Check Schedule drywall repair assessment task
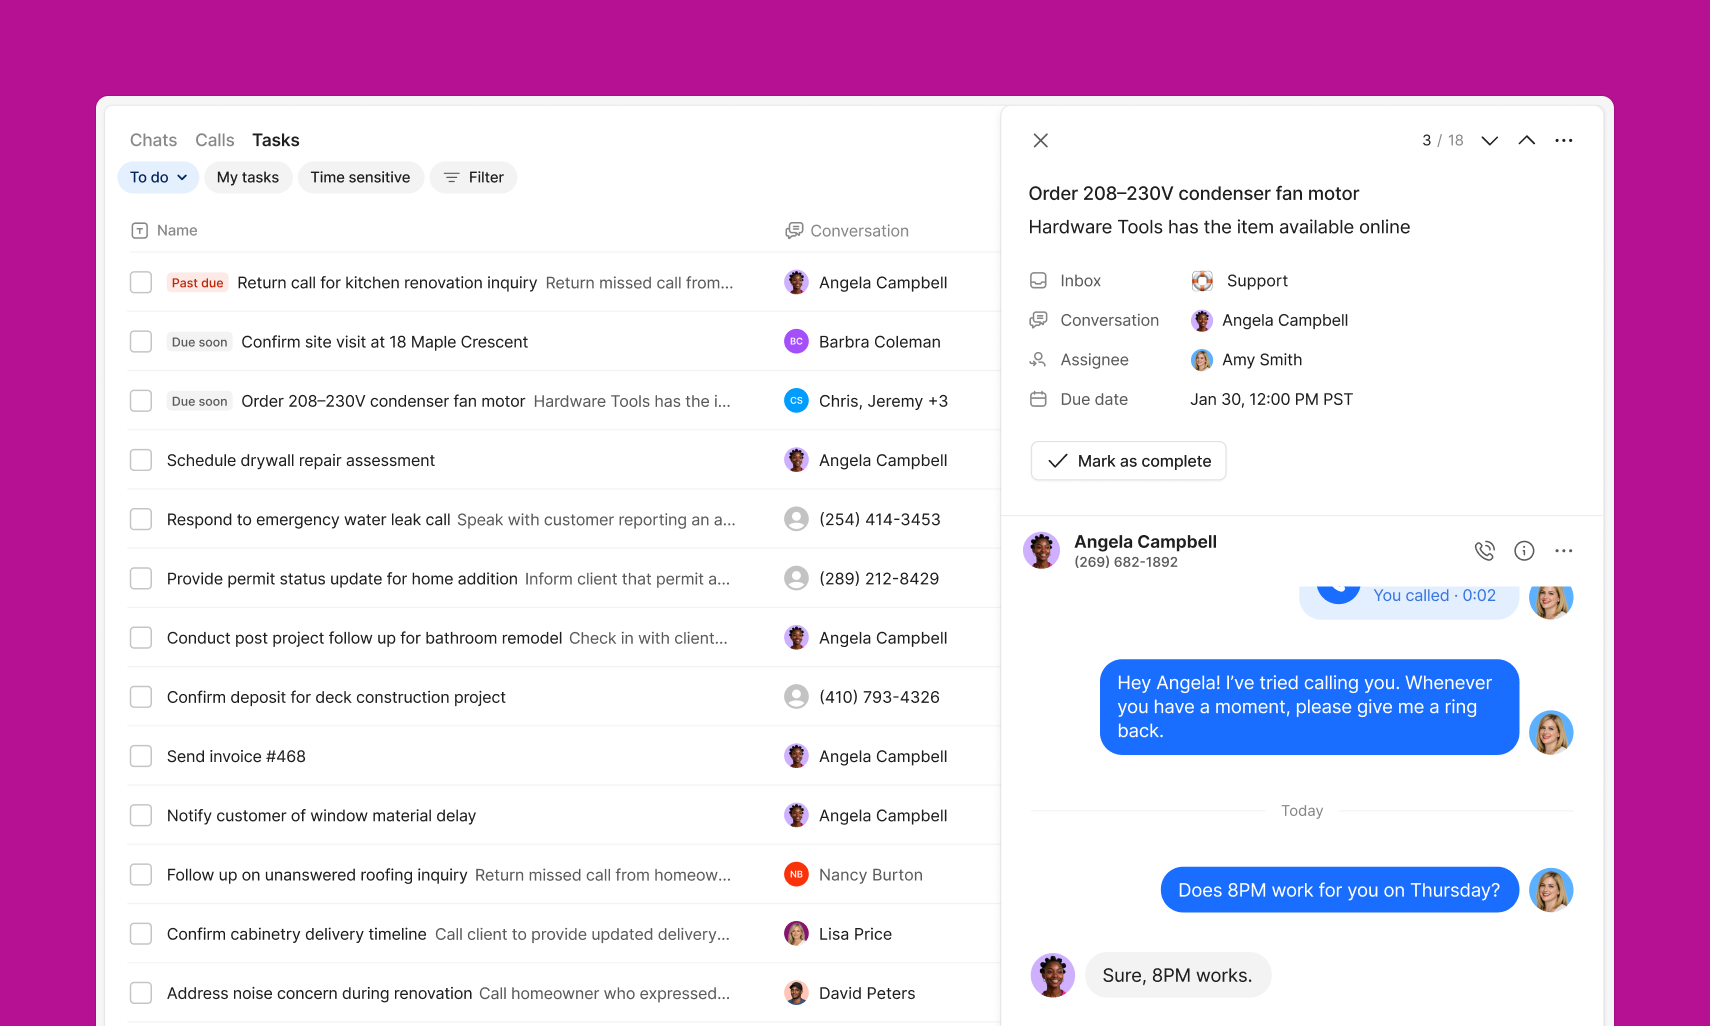 pos(141,460)
